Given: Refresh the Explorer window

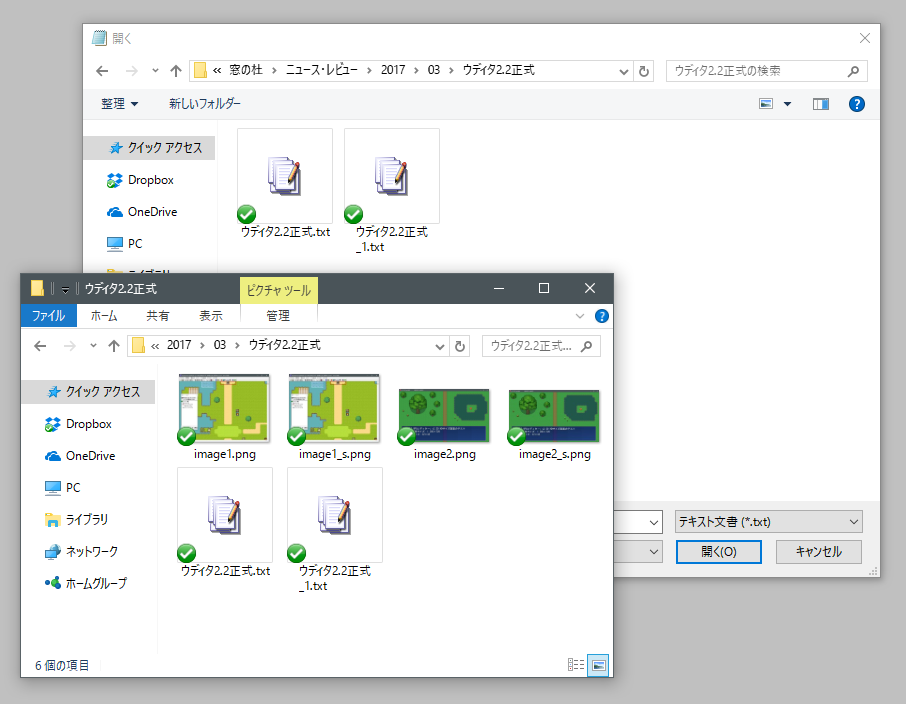Looking at the screenshot, I should click(460, 346).
